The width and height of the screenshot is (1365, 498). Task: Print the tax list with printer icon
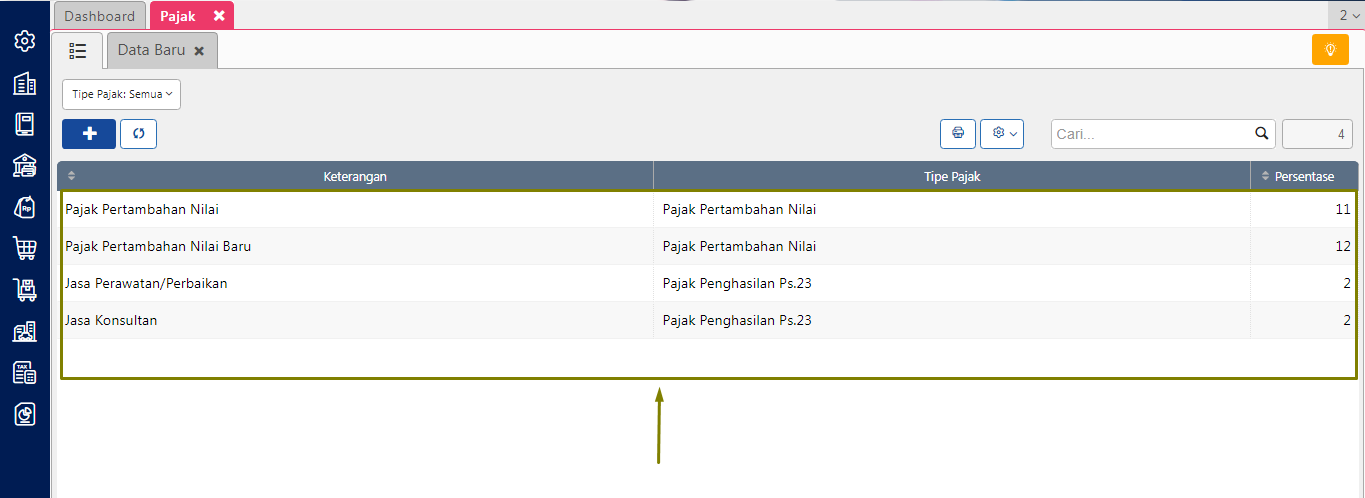(x=958, y=134)
